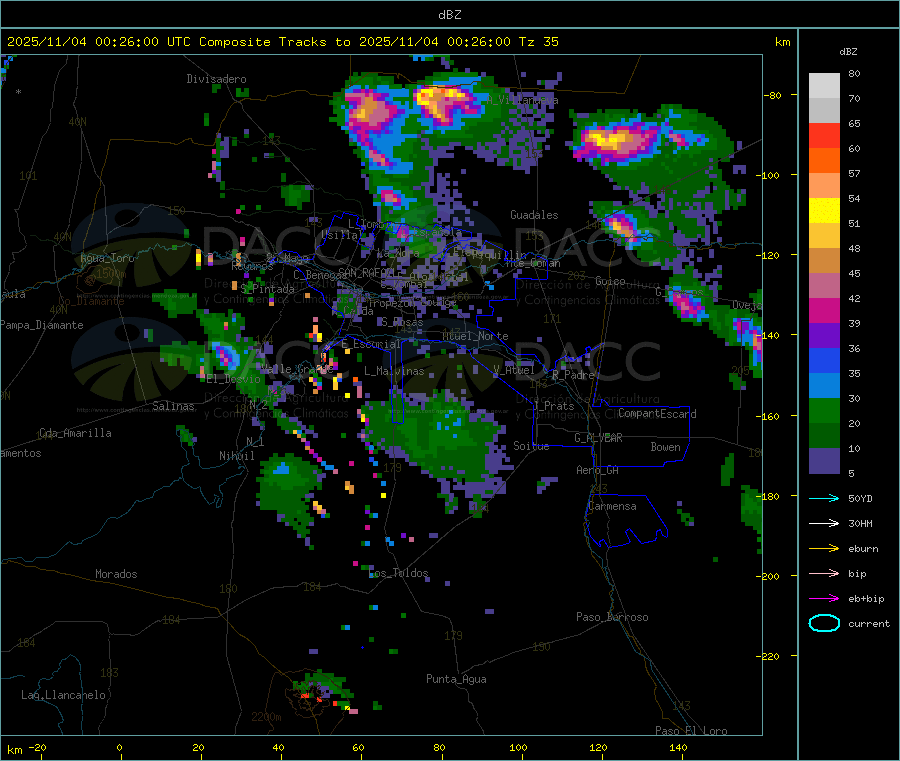Image resolution: width=900 pixels, height=761 pixels.
Task: Select the orange swatch between 60 and 57
Action: pyautogui.click(x=824, y=161)
